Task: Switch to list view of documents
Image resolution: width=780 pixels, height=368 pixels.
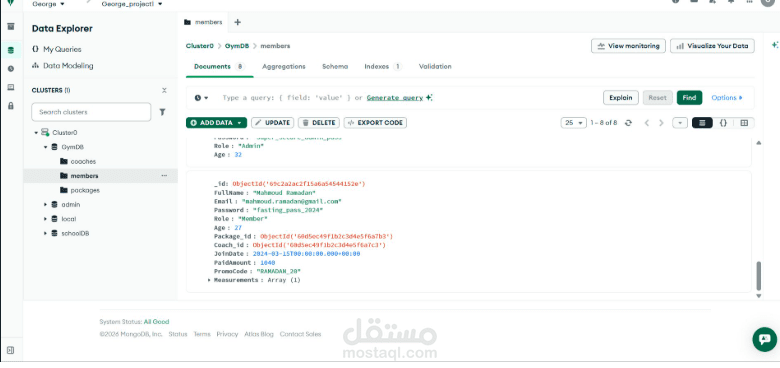Action: tap(702, 123)
